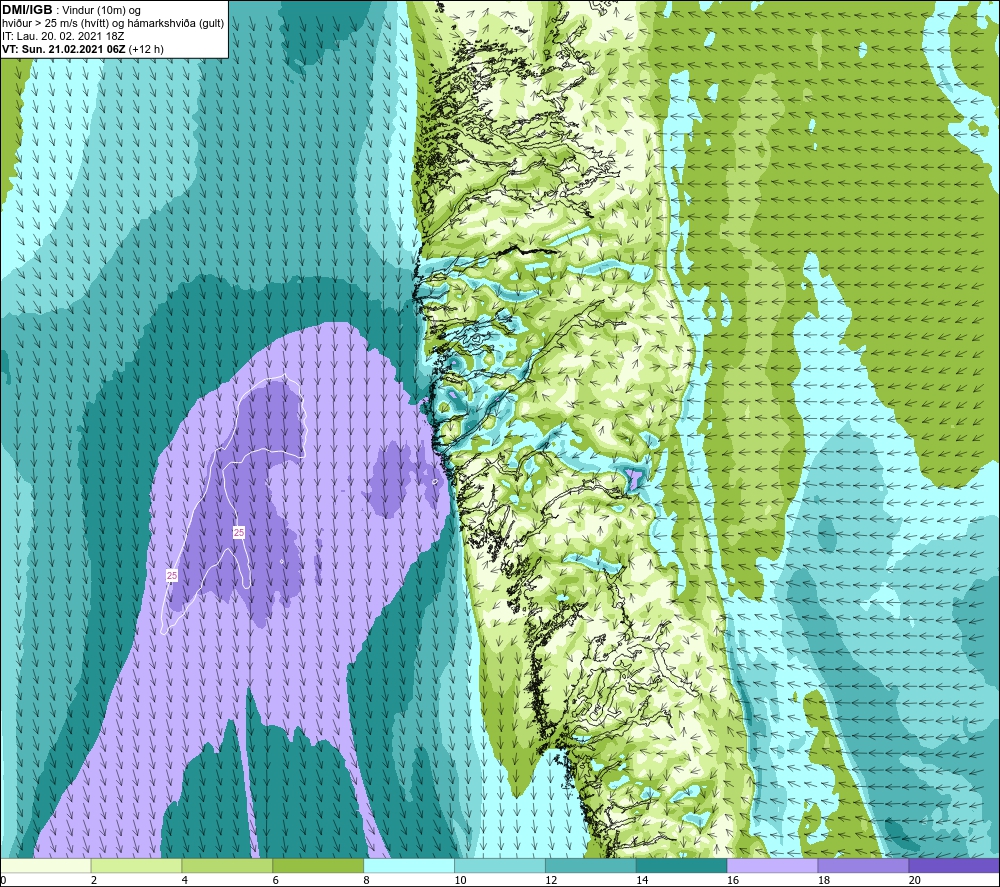
Task: Click the '18' value on the color scale
Action: click(x=824, y=880)
